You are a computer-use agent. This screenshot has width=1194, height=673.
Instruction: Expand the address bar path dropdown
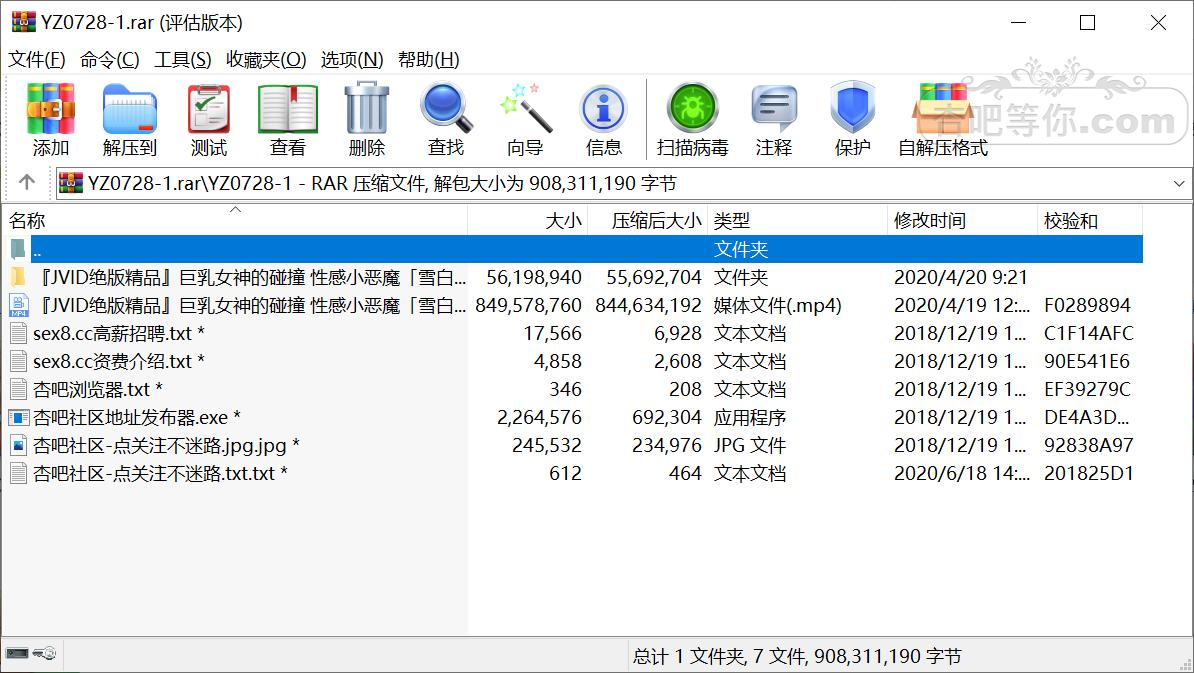coord(1179,183)
